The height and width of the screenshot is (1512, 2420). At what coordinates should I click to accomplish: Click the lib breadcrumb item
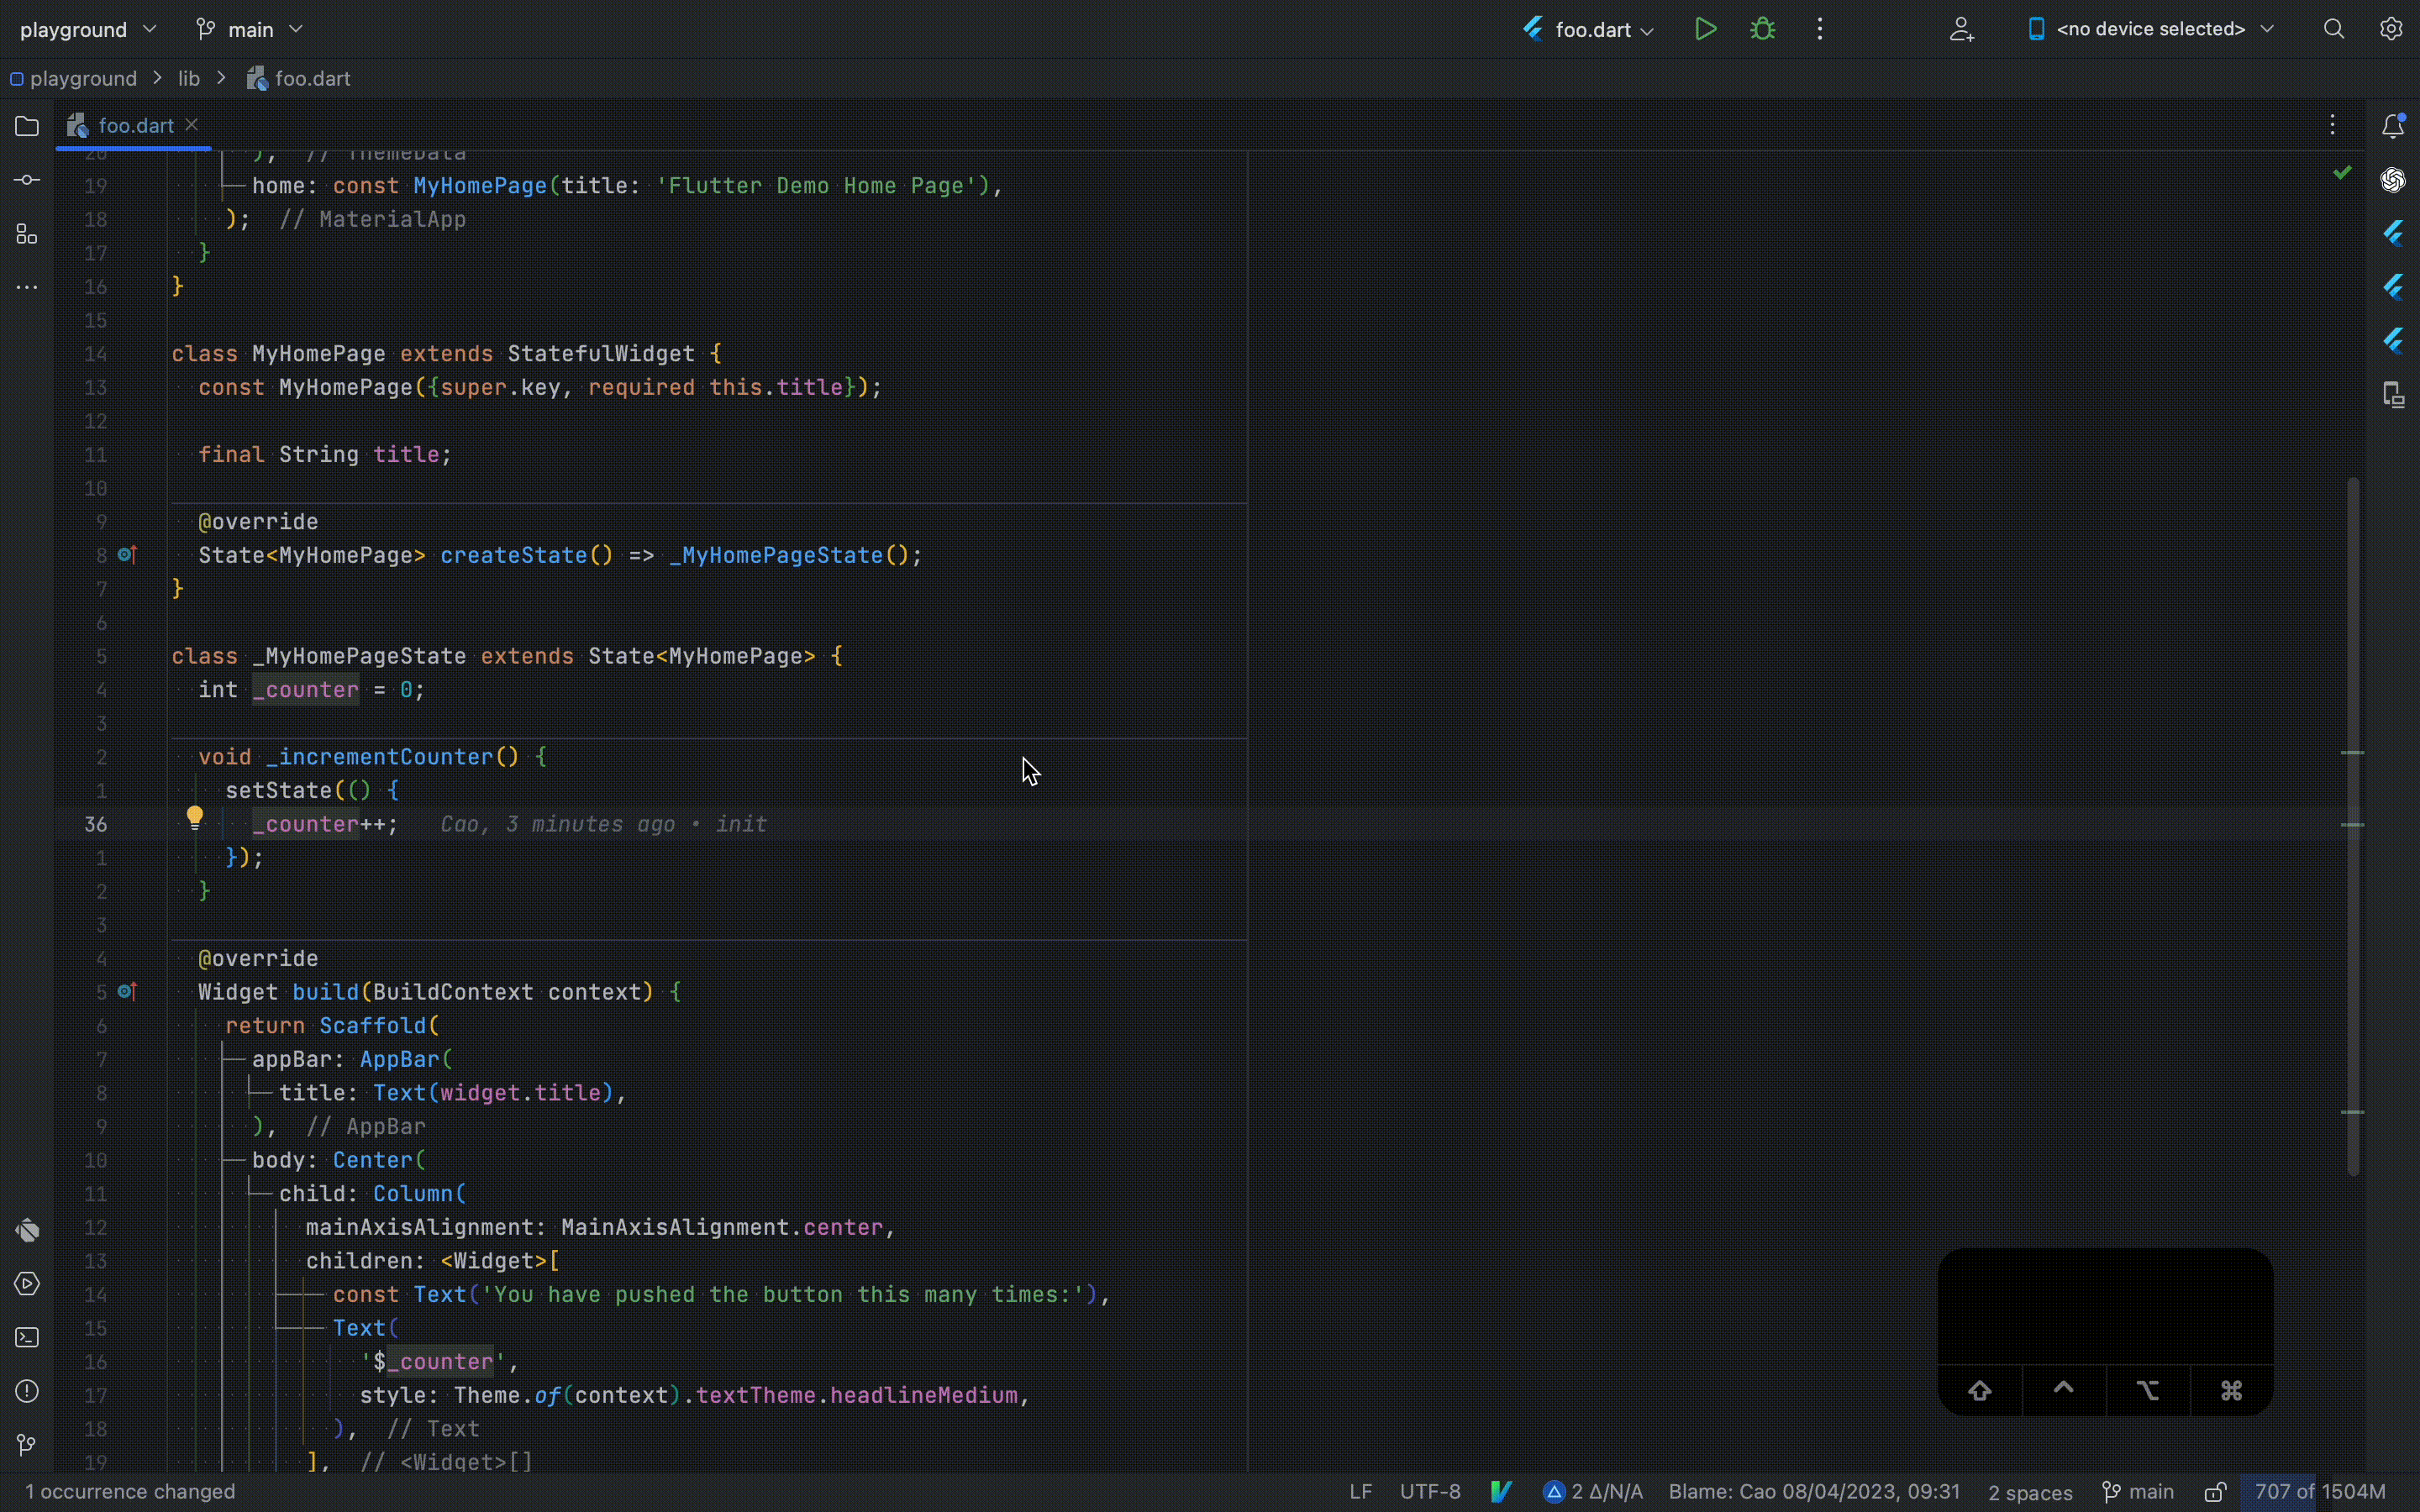click(x=189, y=78)
